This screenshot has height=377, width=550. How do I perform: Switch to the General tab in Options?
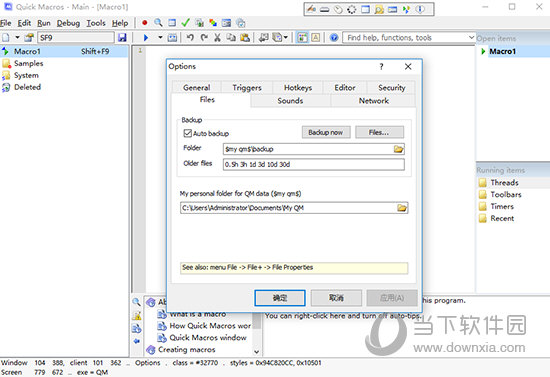197,87
